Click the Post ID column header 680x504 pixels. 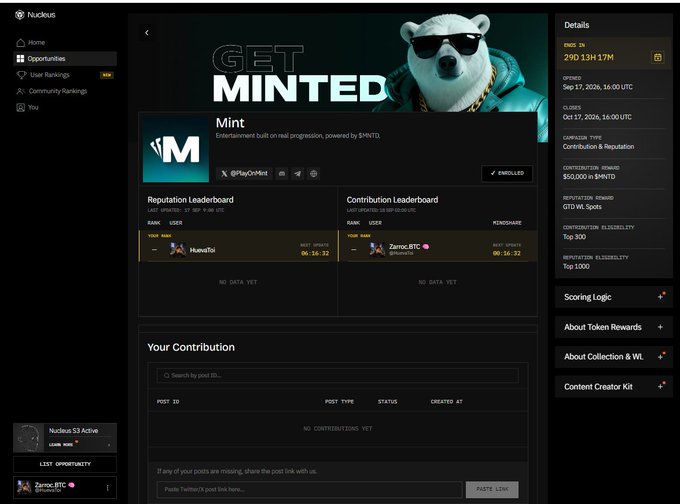coord(168,402)
